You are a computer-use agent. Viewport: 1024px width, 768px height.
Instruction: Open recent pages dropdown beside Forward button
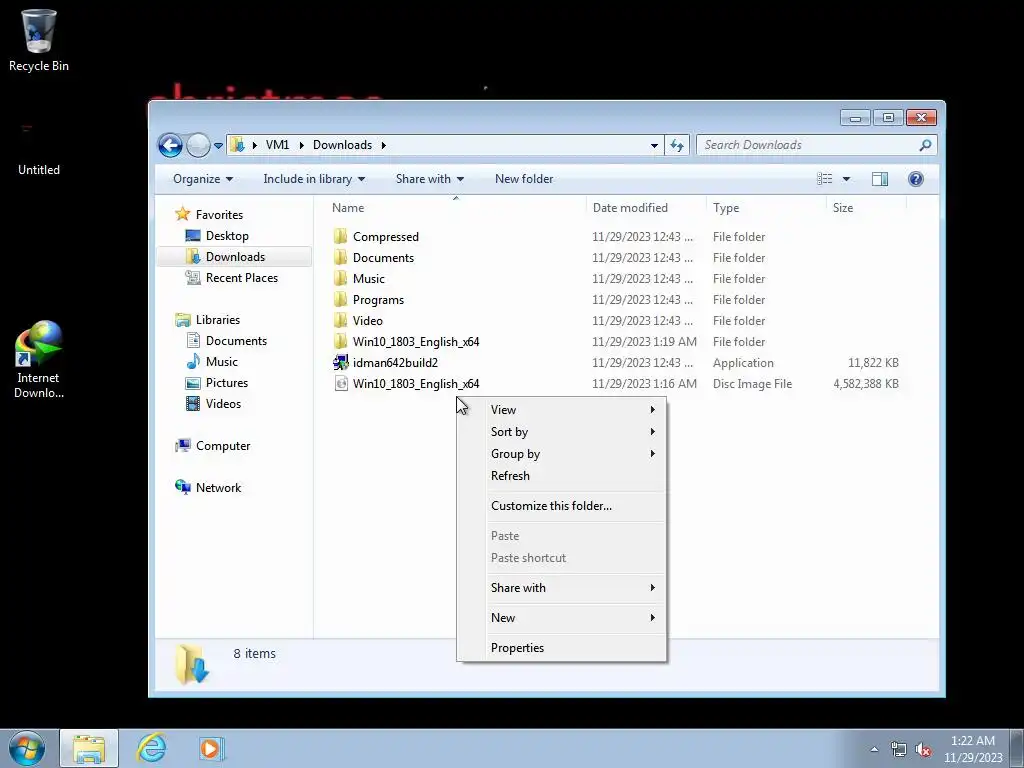pyautogui.click(x=218, y=146)
